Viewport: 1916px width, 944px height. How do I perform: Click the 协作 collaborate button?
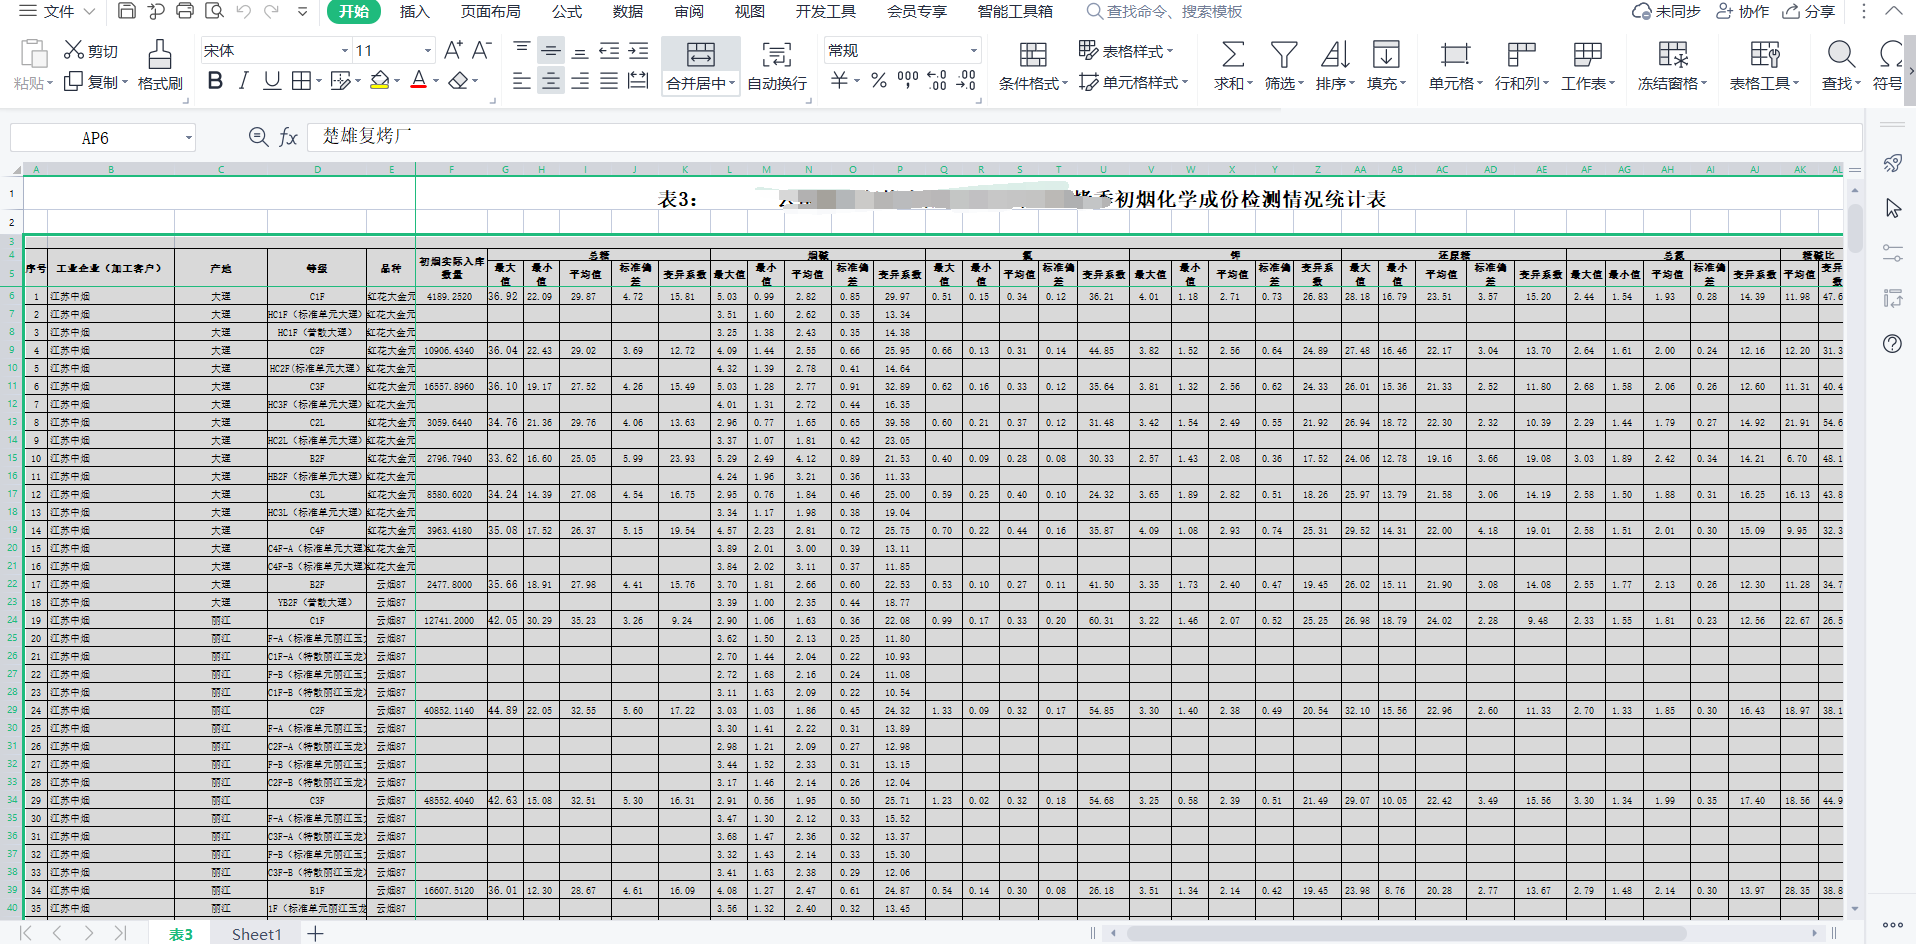pos(1743,11)
